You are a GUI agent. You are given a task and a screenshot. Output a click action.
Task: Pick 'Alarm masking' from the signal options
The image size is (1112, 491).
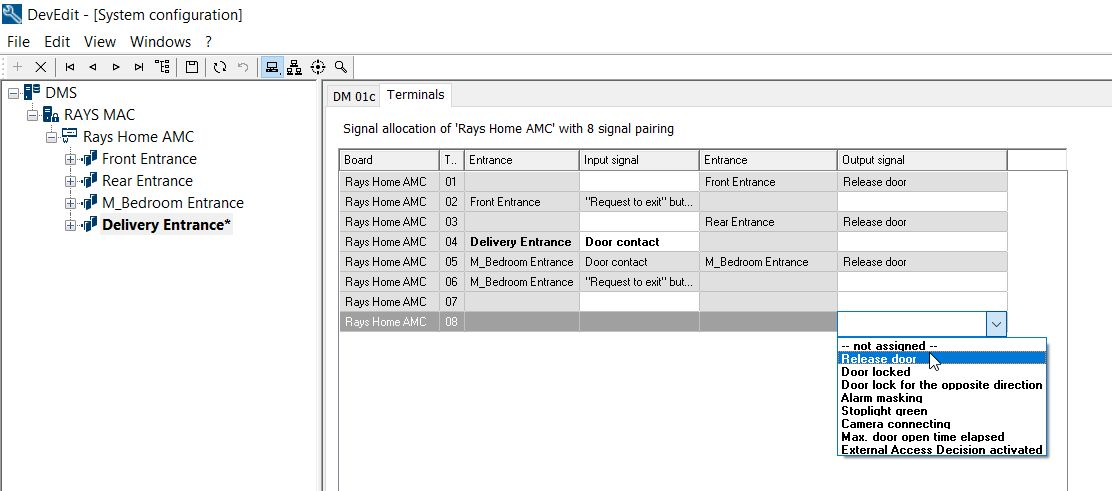[883, 398]
